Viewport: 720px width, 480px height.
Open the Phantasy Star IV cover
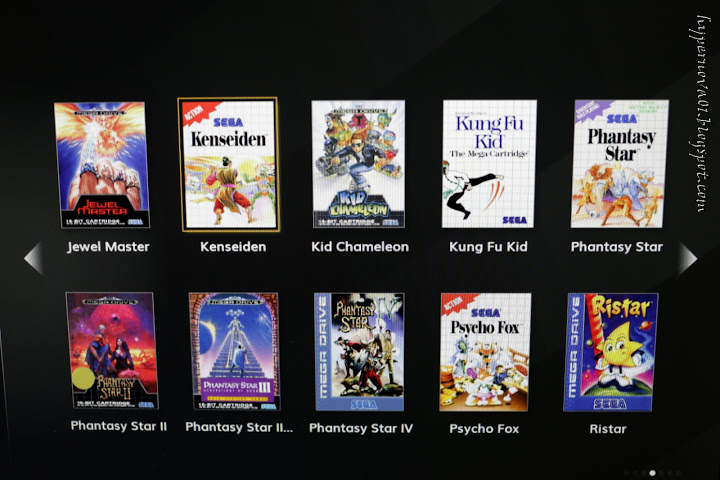coord(360,352)
